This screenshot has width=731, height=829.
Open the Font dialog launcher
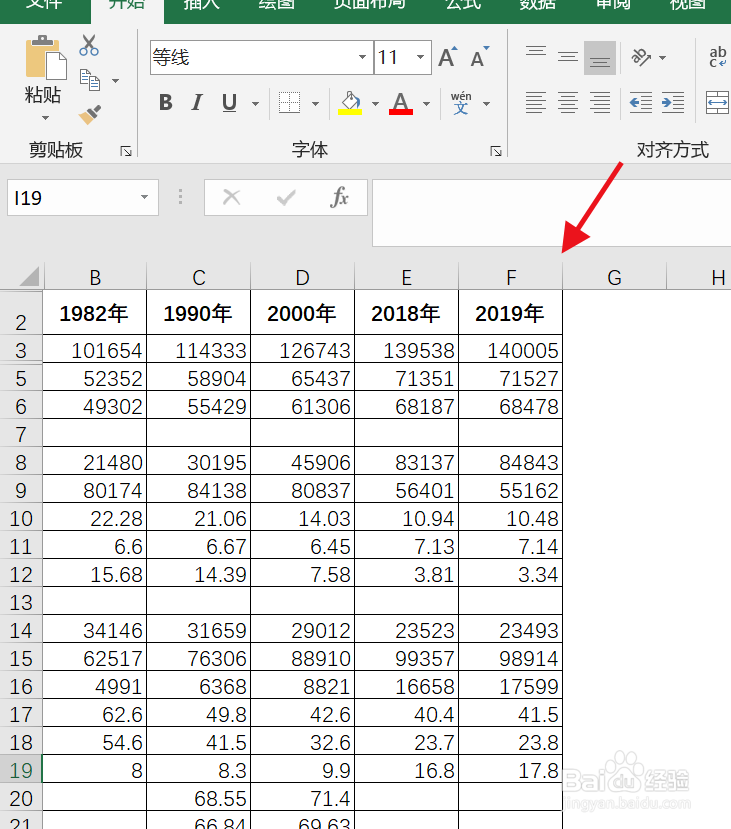tap(496, 151)
